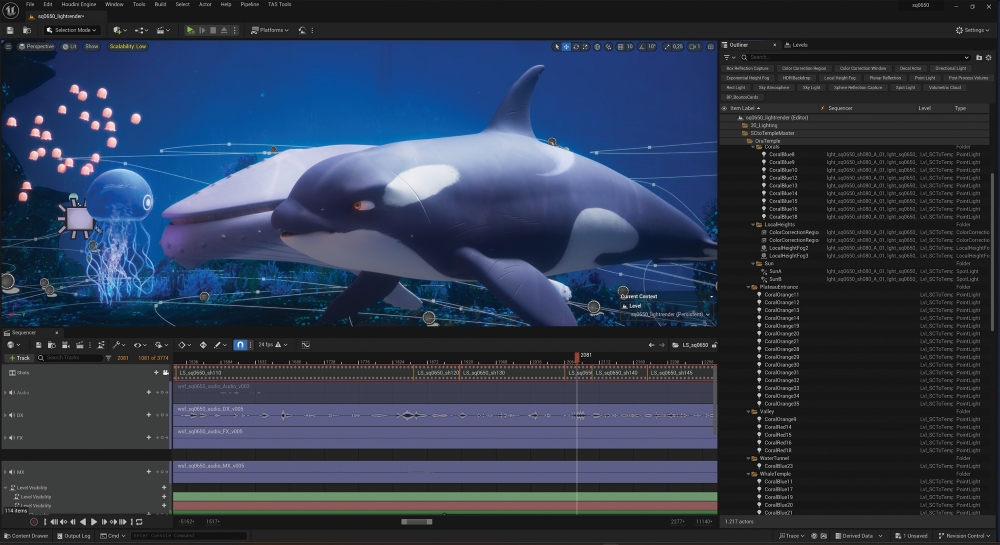Viewport: 1000px width, 545px height.
Task: Click the track filter funnel icon in Sequencer
Action: coord(108,358)
